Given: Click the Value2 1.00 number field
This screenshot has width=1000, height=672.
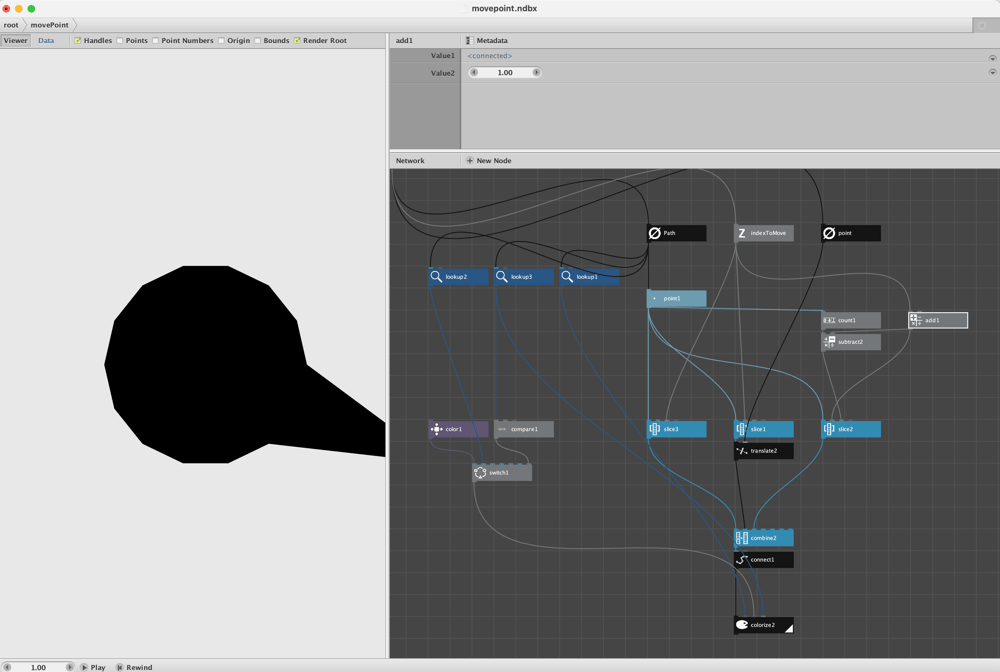Looking at the screenshot, I should 505,73.
